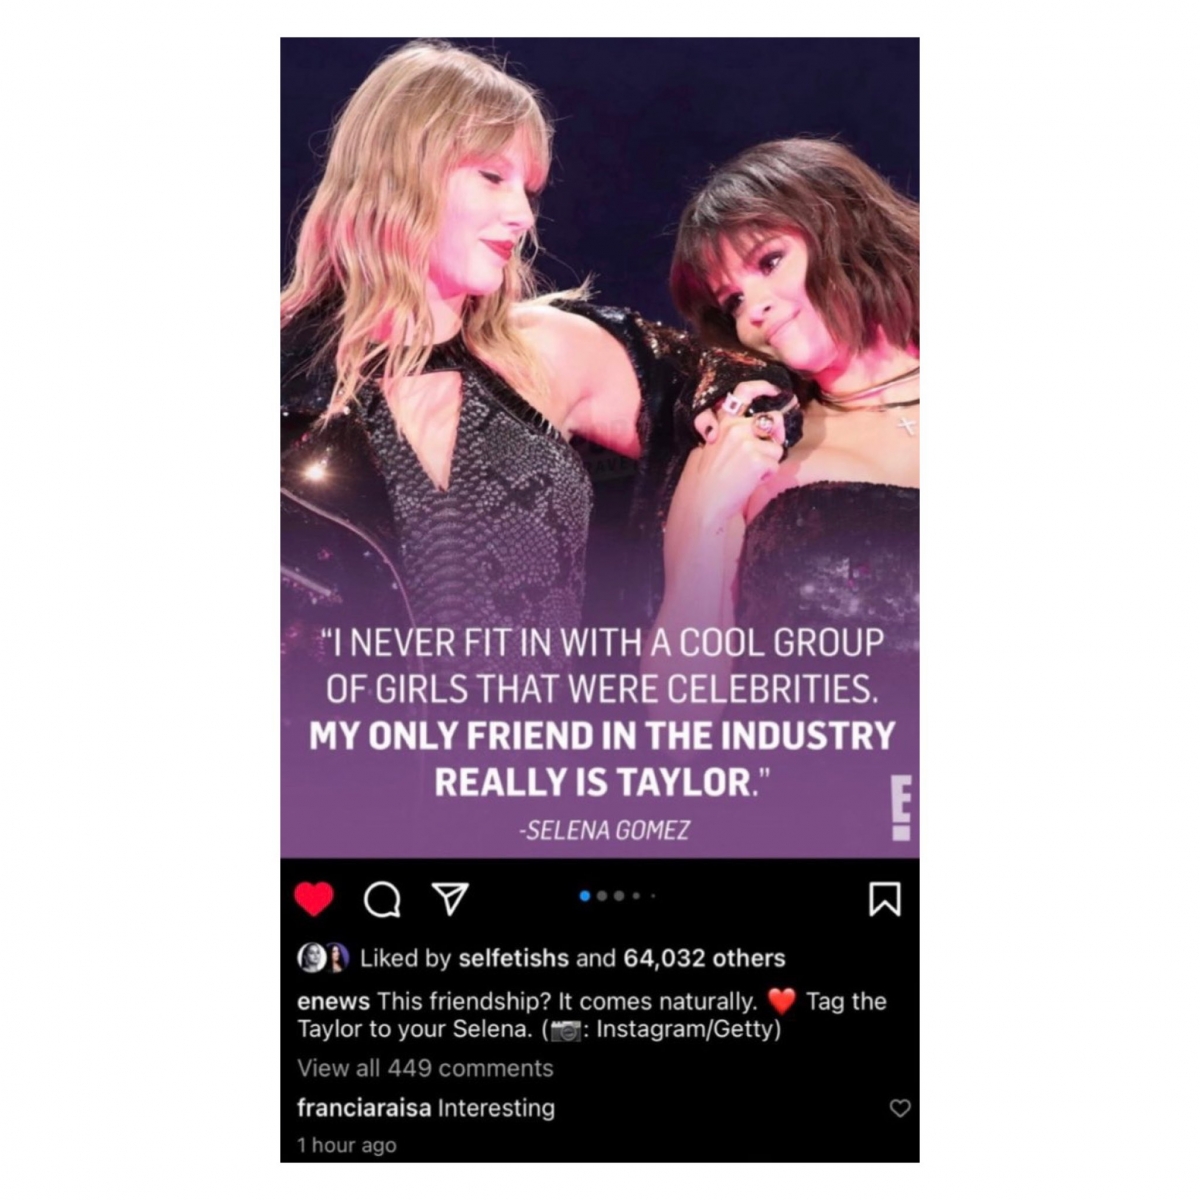Tap the Selena Gomez quote image

coord(600,448)
